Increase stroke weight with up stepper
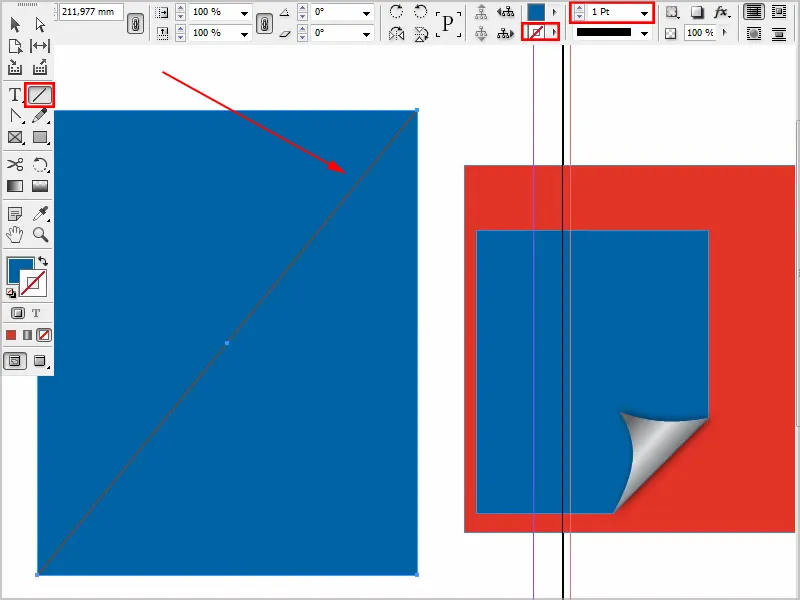 [x=579, y=8]
